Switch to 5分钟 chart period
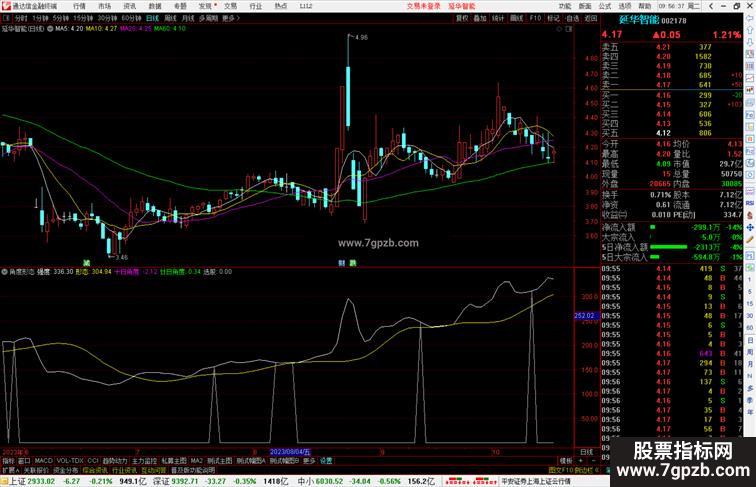Viewport: 756px width, 487px height. click(x=61, y=18)
